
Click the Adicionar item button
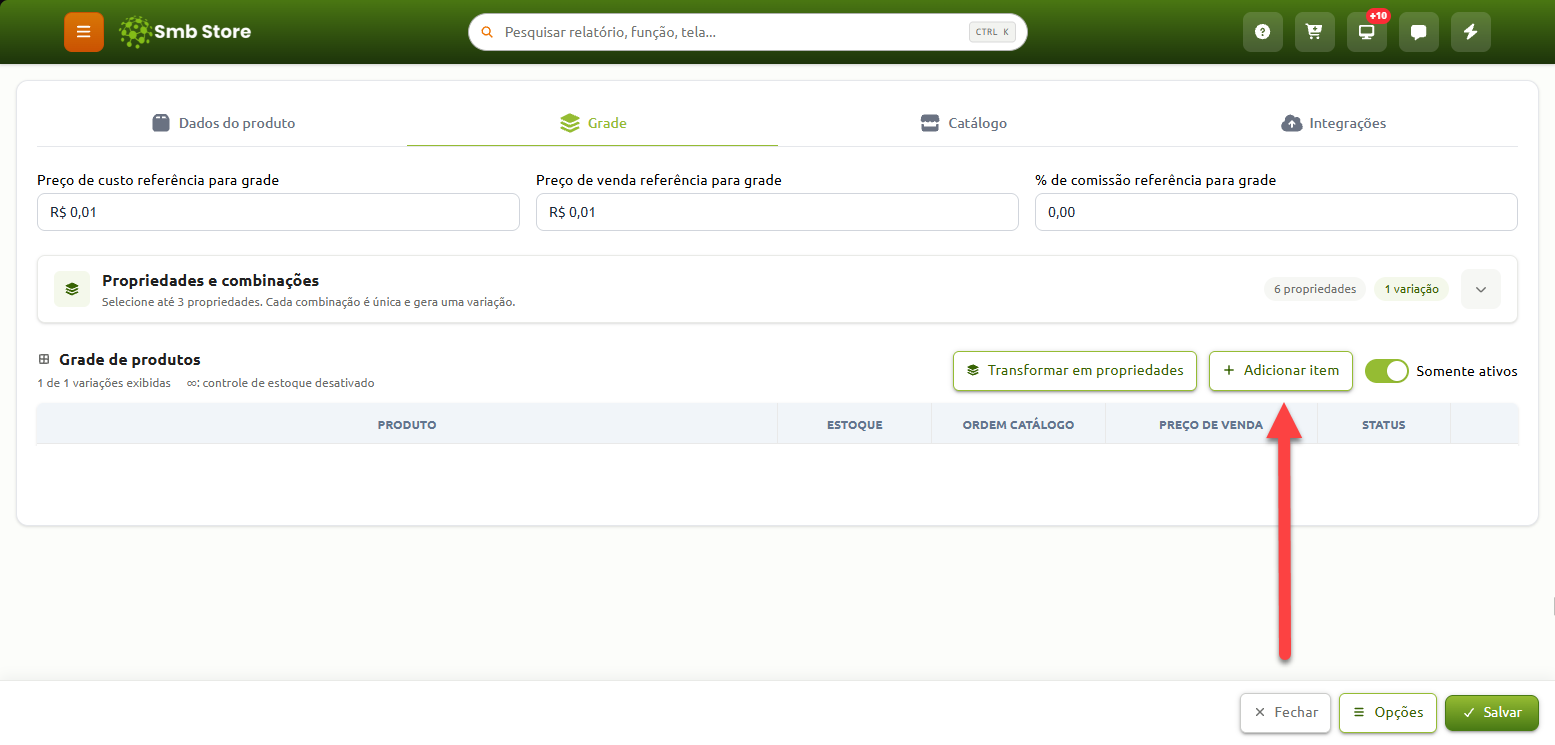click(1281, 370)
